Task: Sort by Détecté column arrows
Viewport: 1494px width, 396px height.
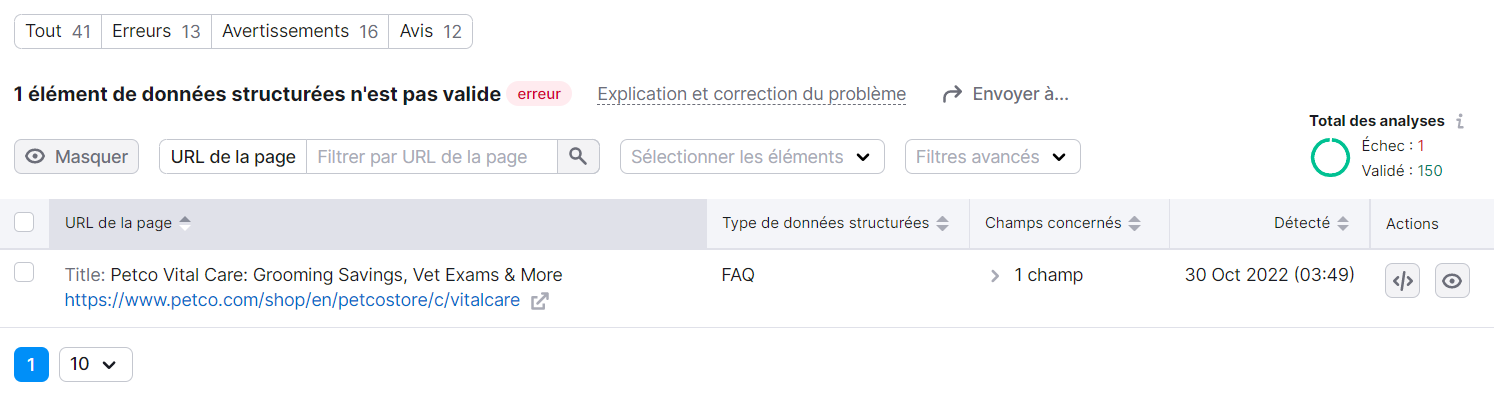Action: click(1343, 224)
